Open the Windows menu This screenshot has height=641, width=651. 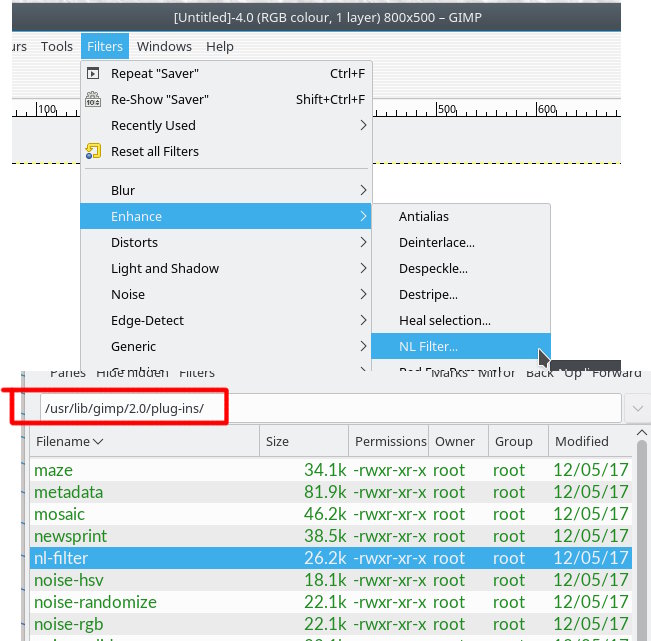click(x=164, y=46)
